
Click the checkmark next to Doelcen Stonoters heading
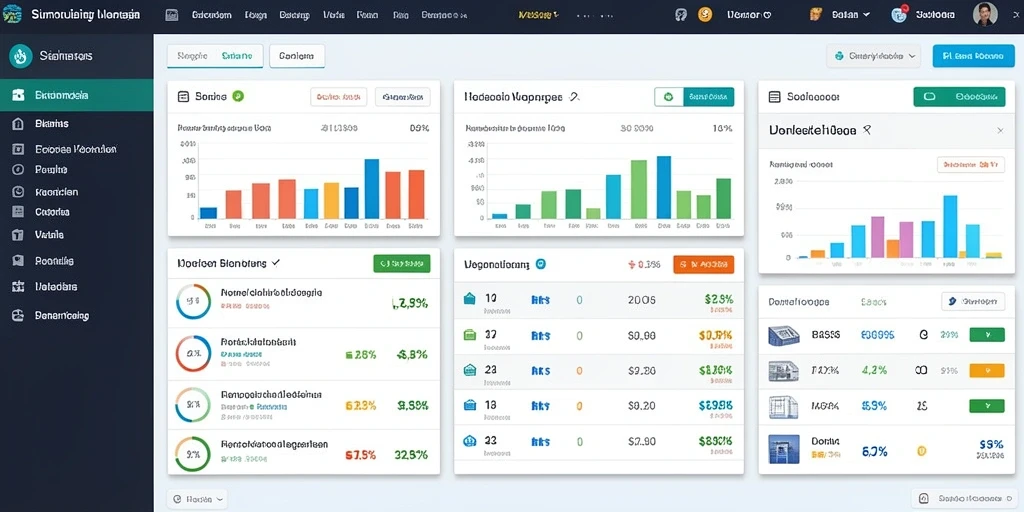pyautogui.click(x=276, y=263)
